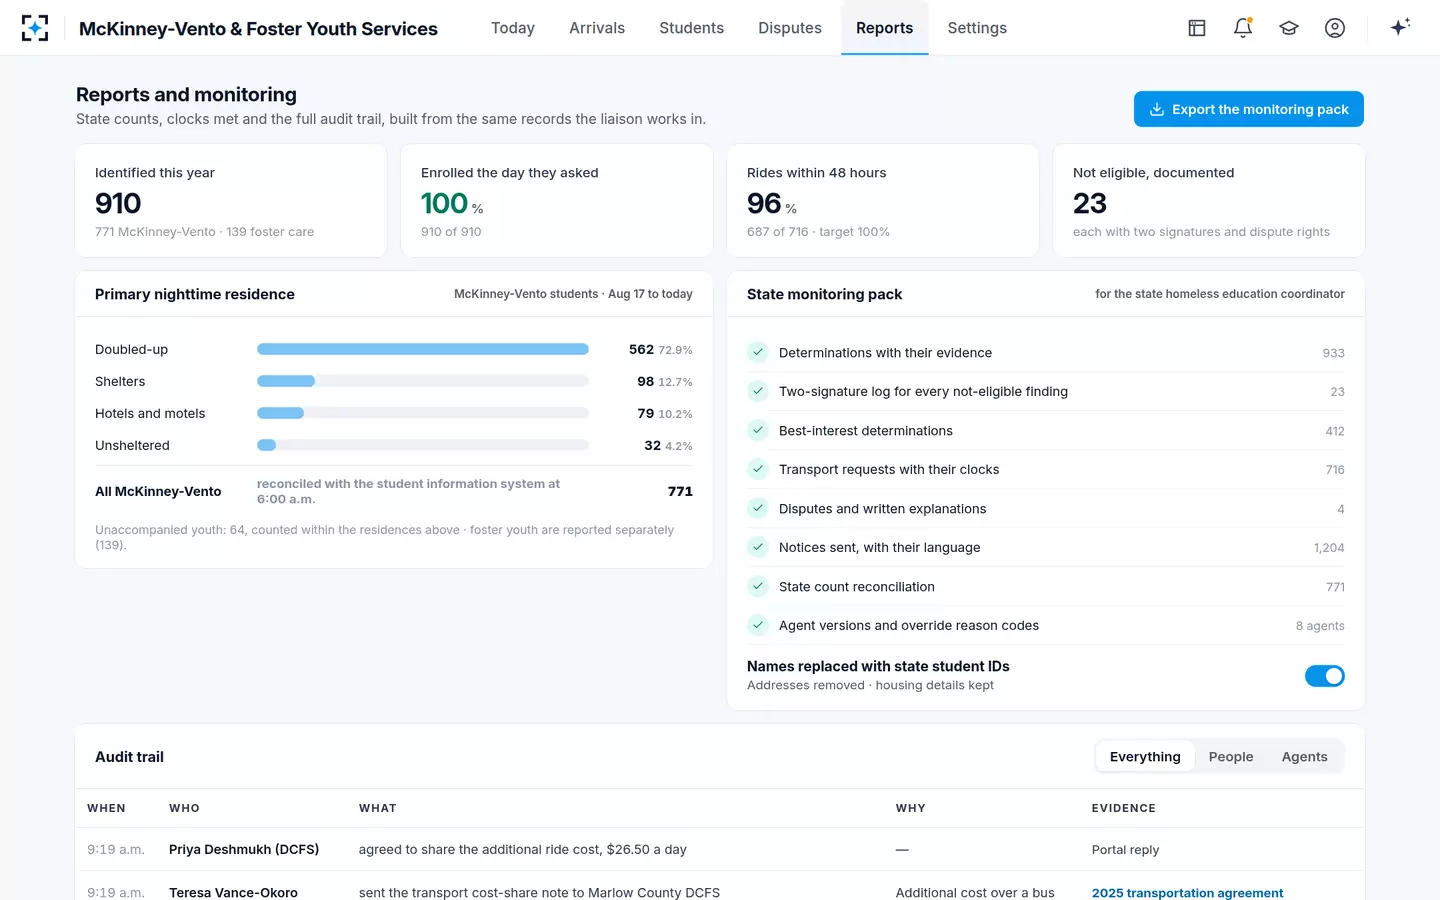
Task: Export the monitoring pack
Action: pos(1249,109)
